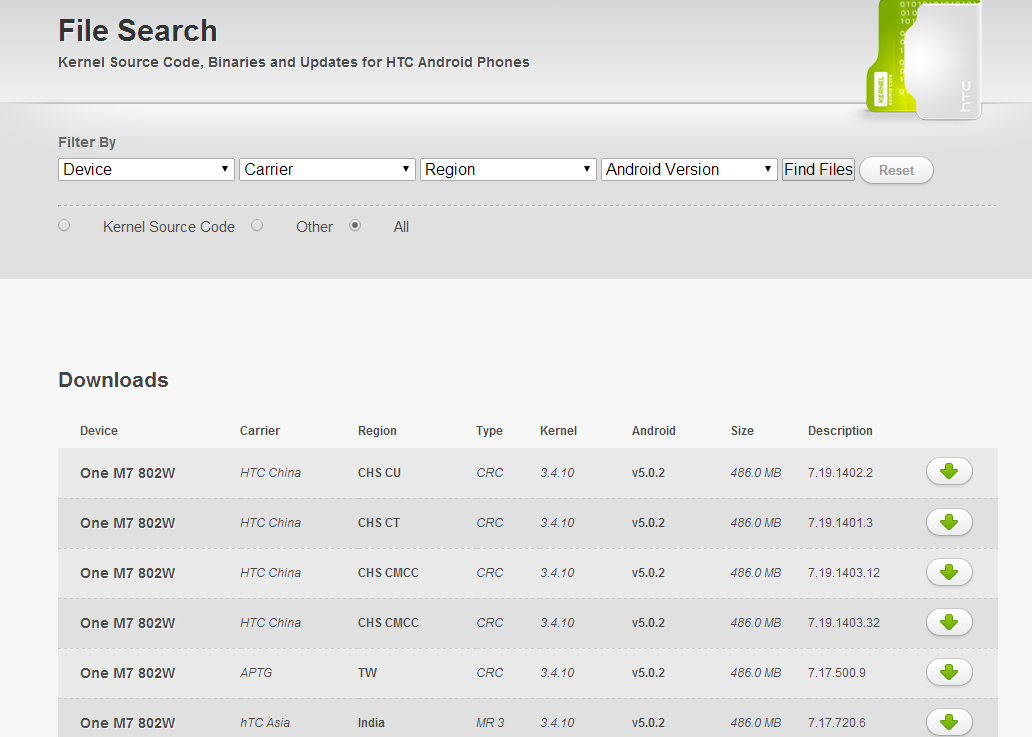Open the Region filter dropdown
Image resolution: width=1032 pixels, height=737 pixels.
click(508, 169)
